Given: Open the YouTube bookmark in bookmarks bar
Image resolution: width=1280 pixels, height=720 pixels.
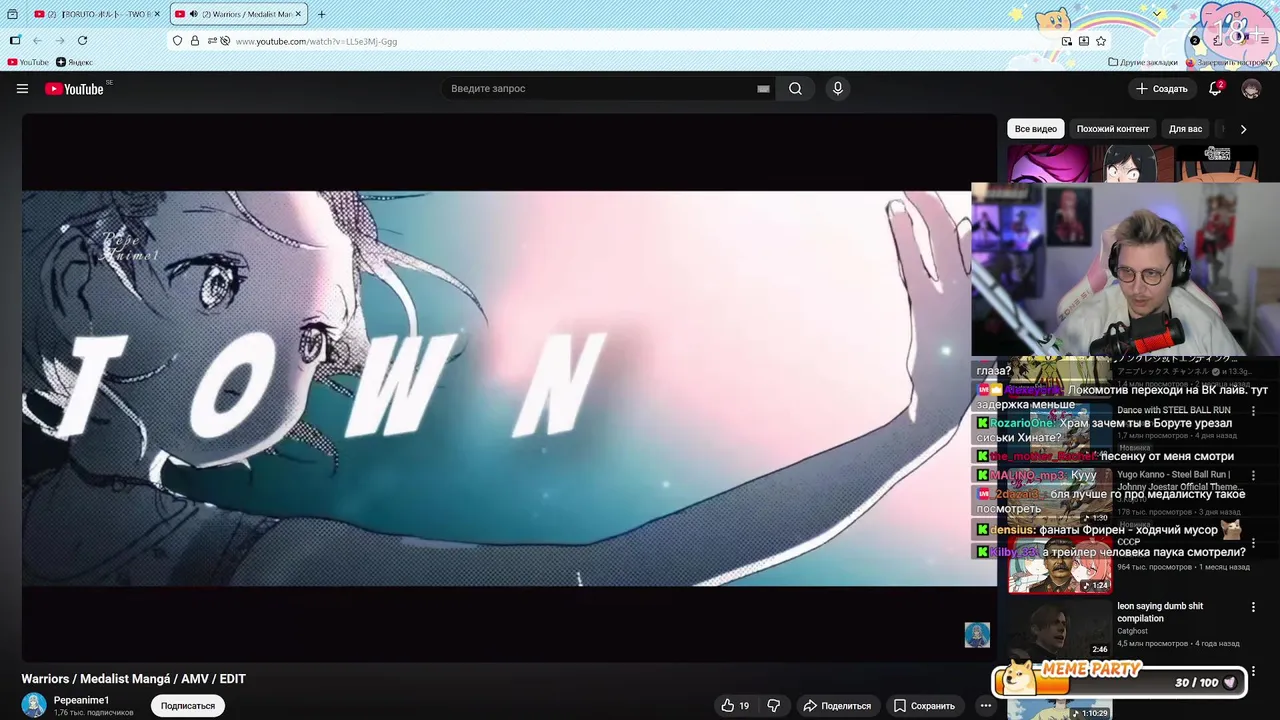Looking at the screenshot, I should [x=28, y=62].
